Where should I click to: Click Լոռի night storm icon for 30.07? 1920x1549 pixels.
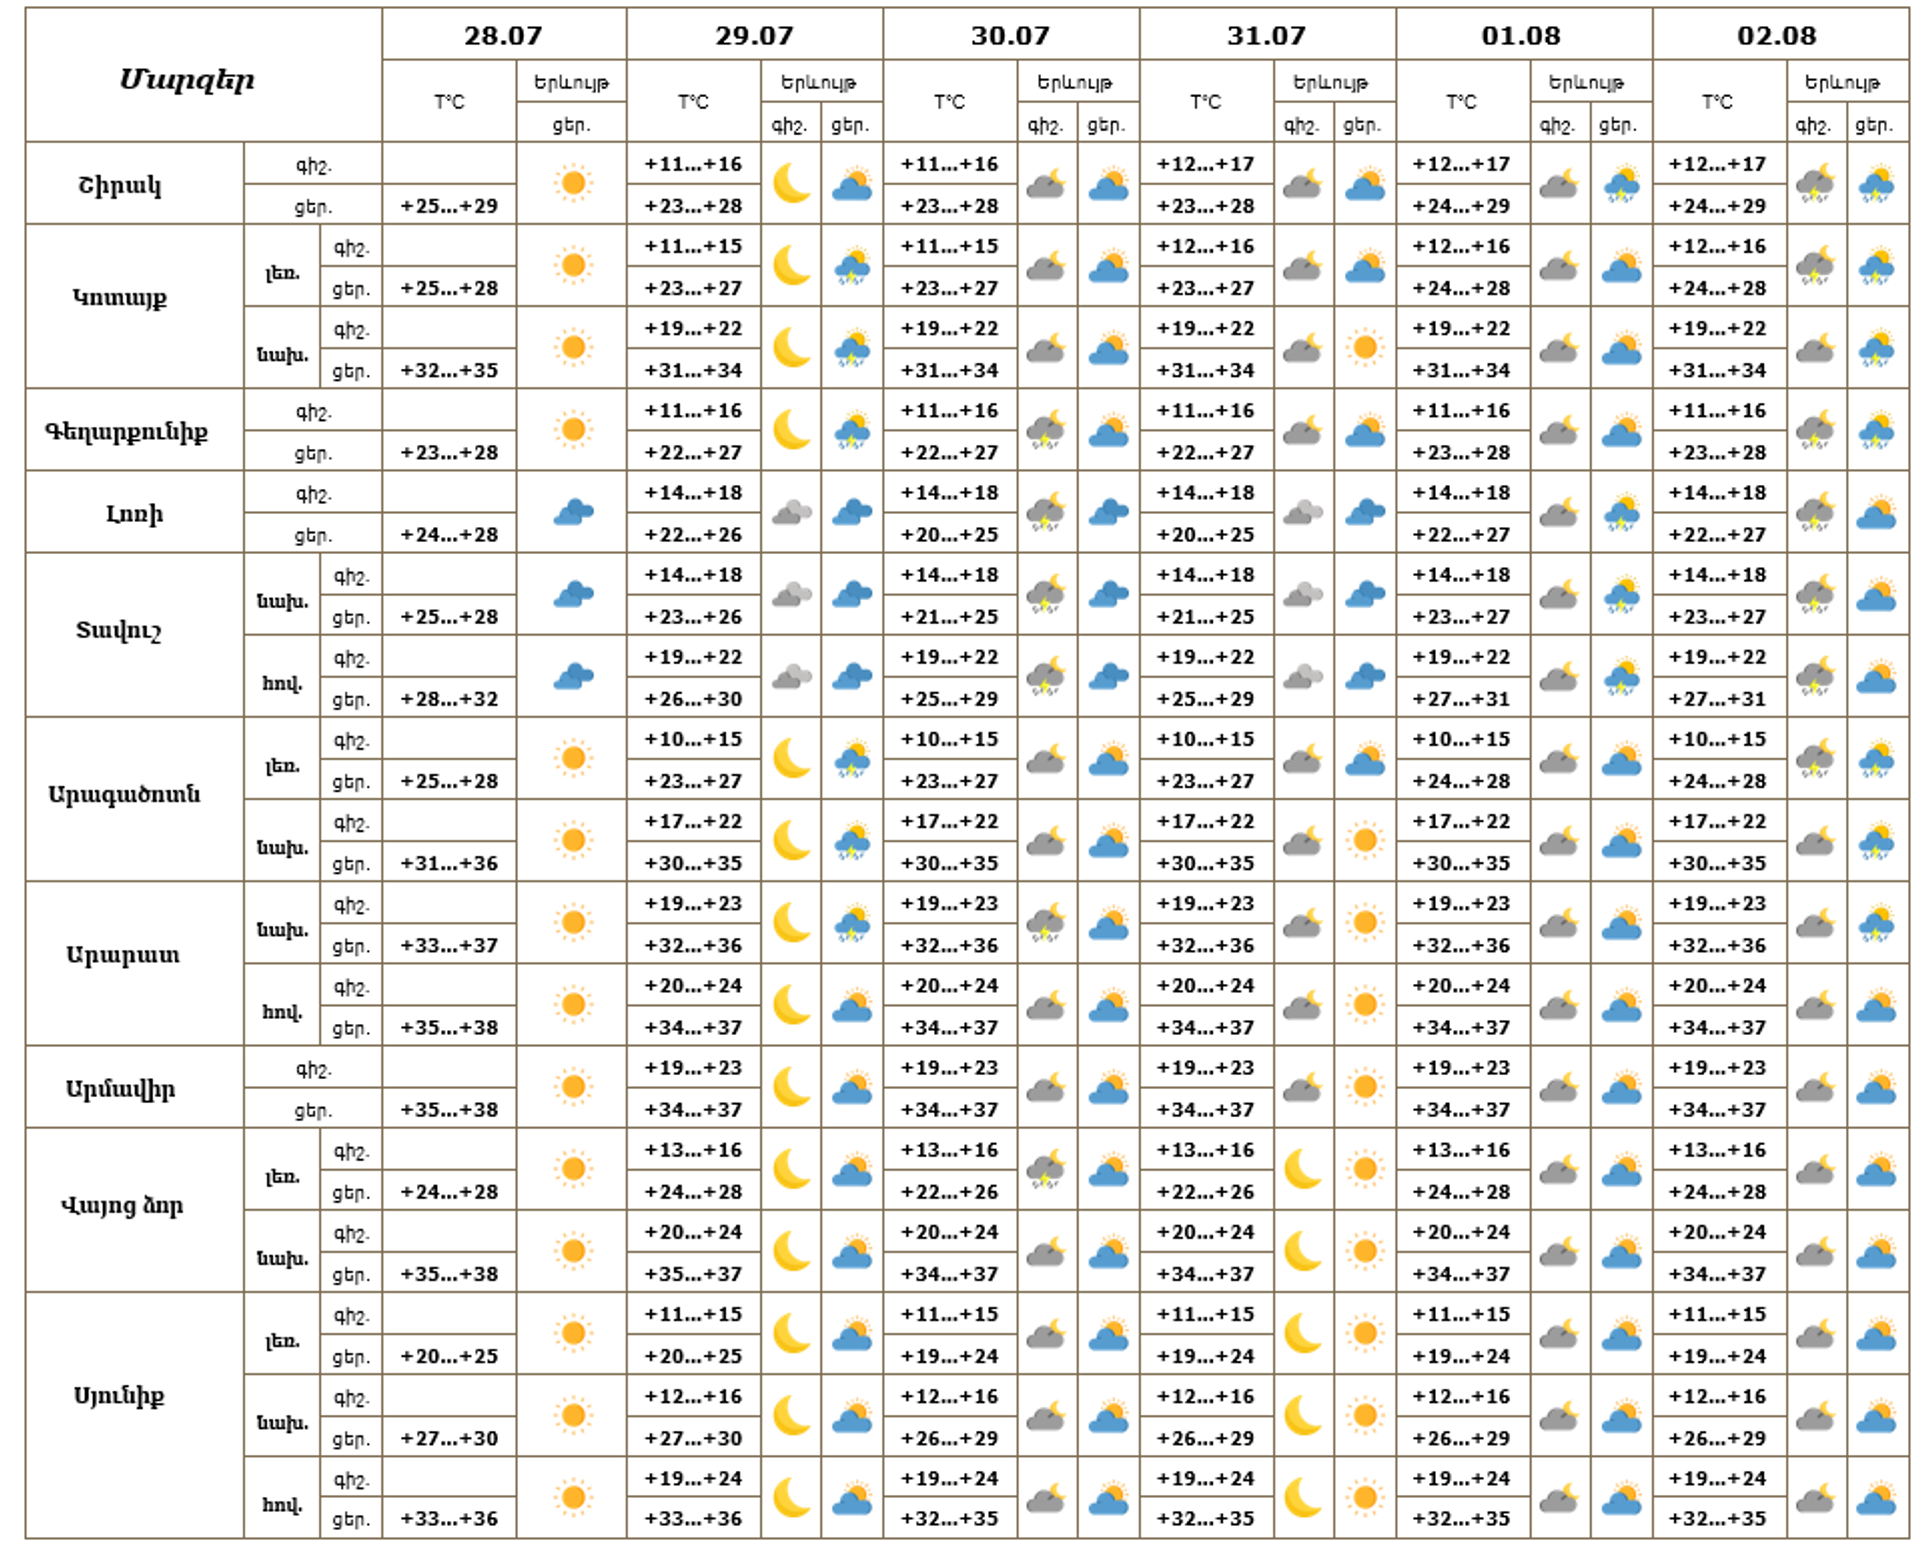coord(1046,513)
